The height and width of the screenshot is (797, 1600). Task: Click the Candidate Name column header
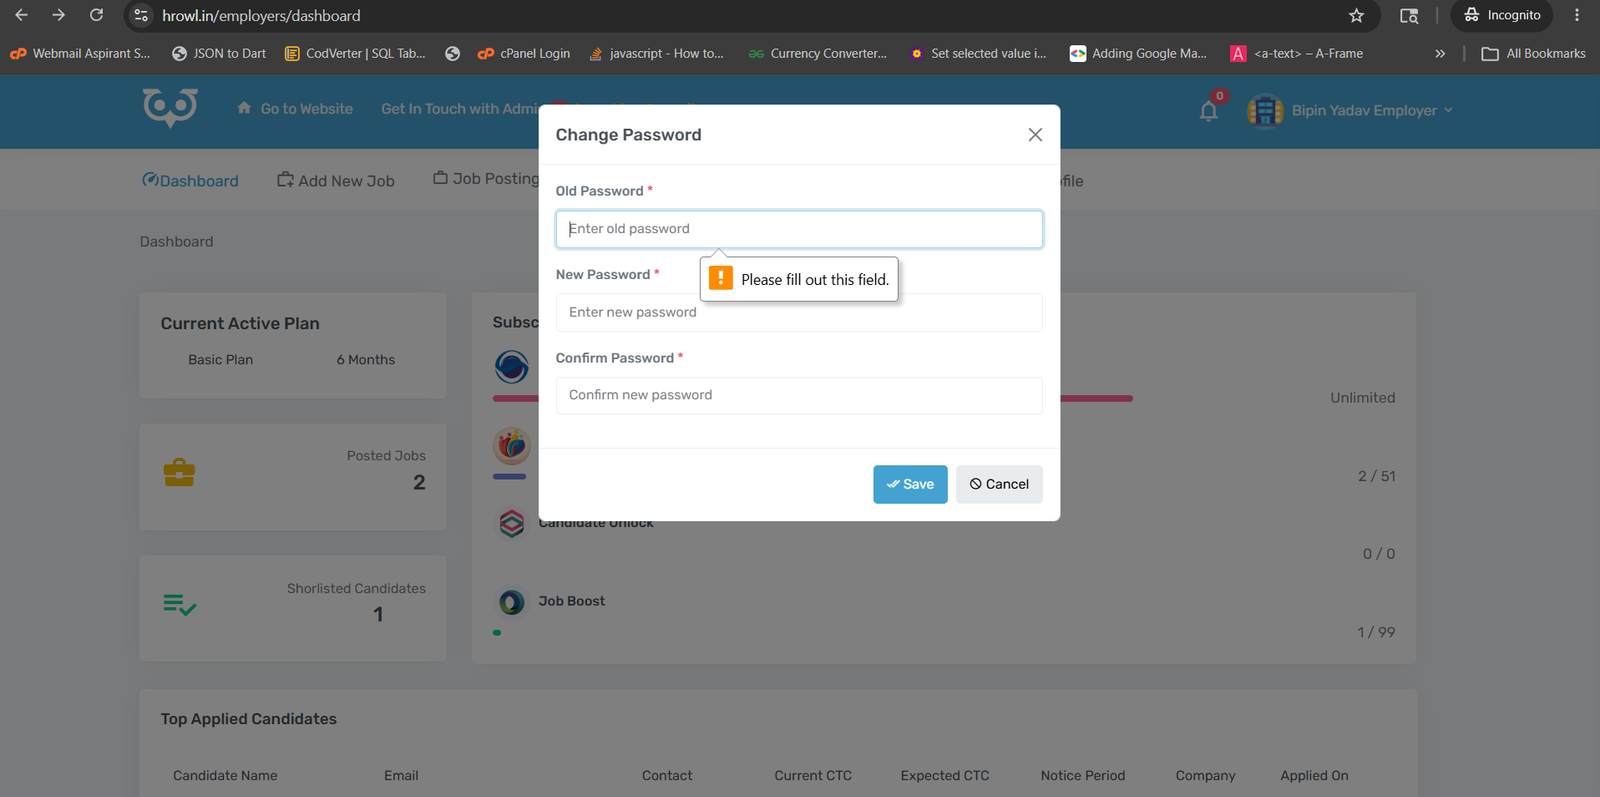coord(225,776)
